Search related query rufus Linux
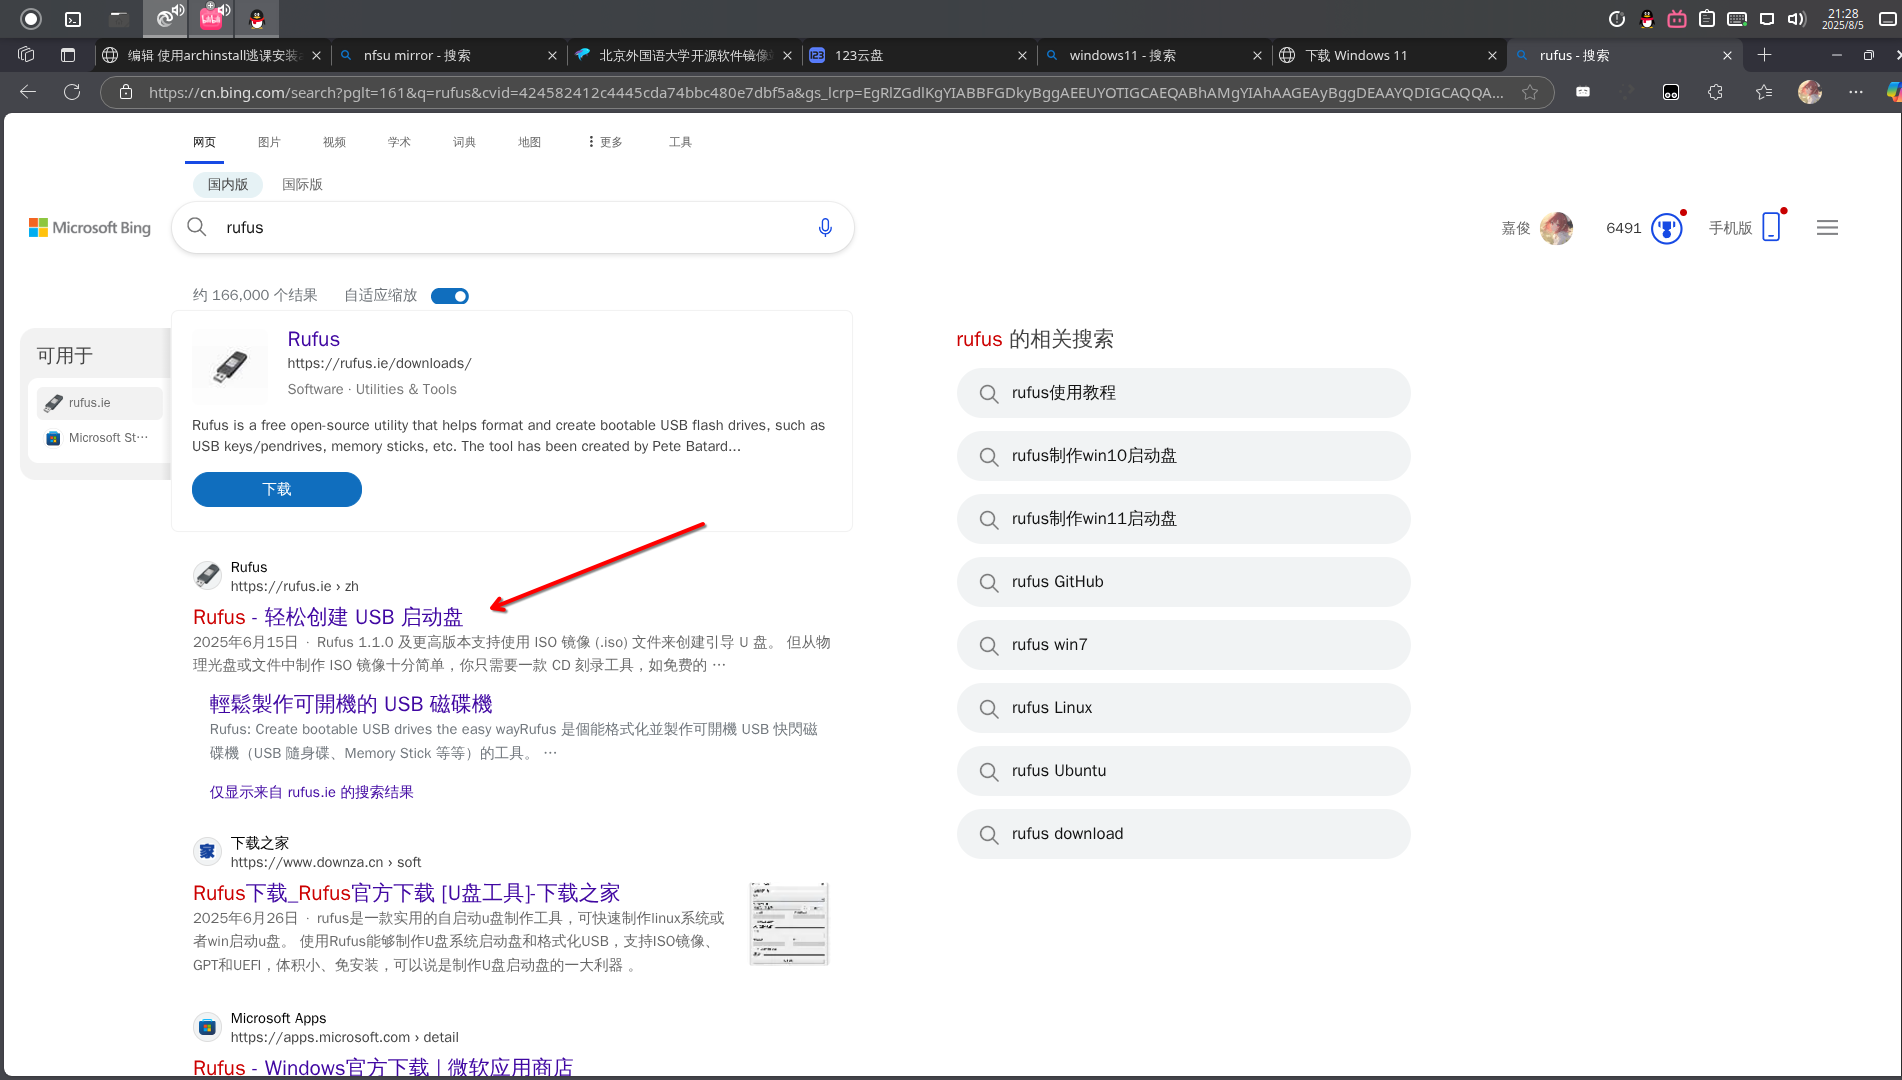Screen dimensions: 1902x1080 tap(1183, 708)
